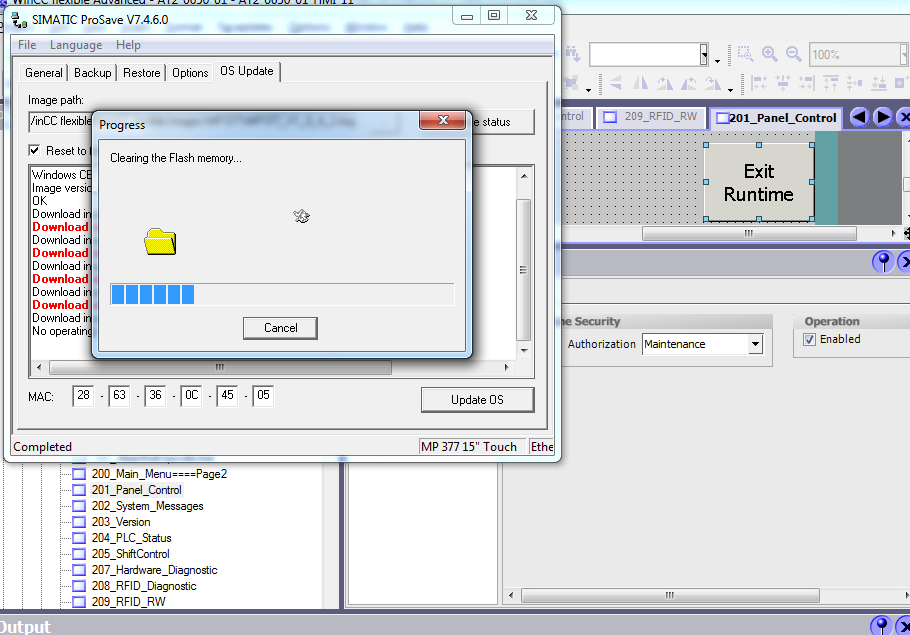910x635 pixels.
Task: Click the rotate clockwise toolbar icon
Action: 665,84
